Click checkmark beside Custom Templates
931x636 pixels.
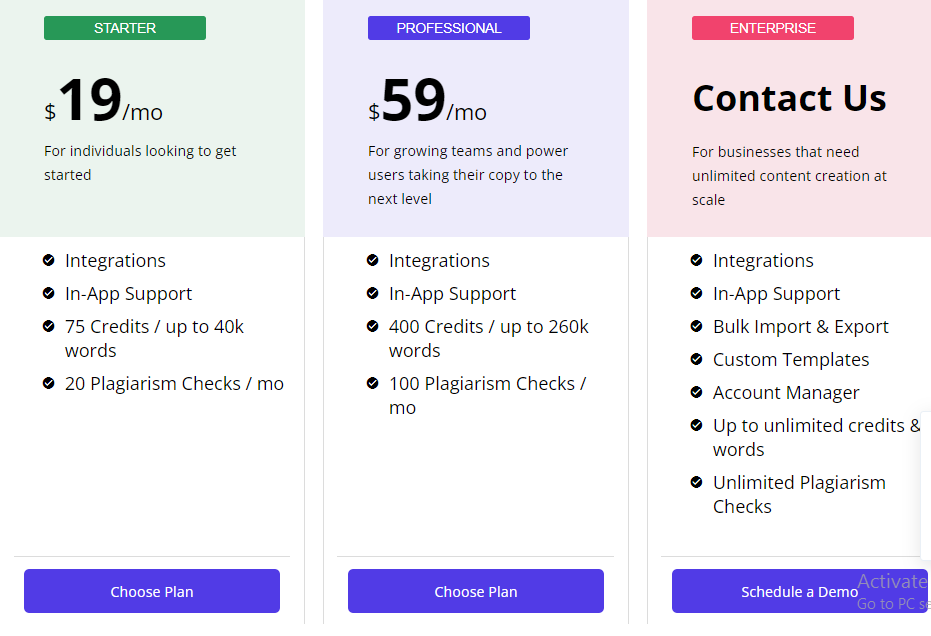(697, 359)
